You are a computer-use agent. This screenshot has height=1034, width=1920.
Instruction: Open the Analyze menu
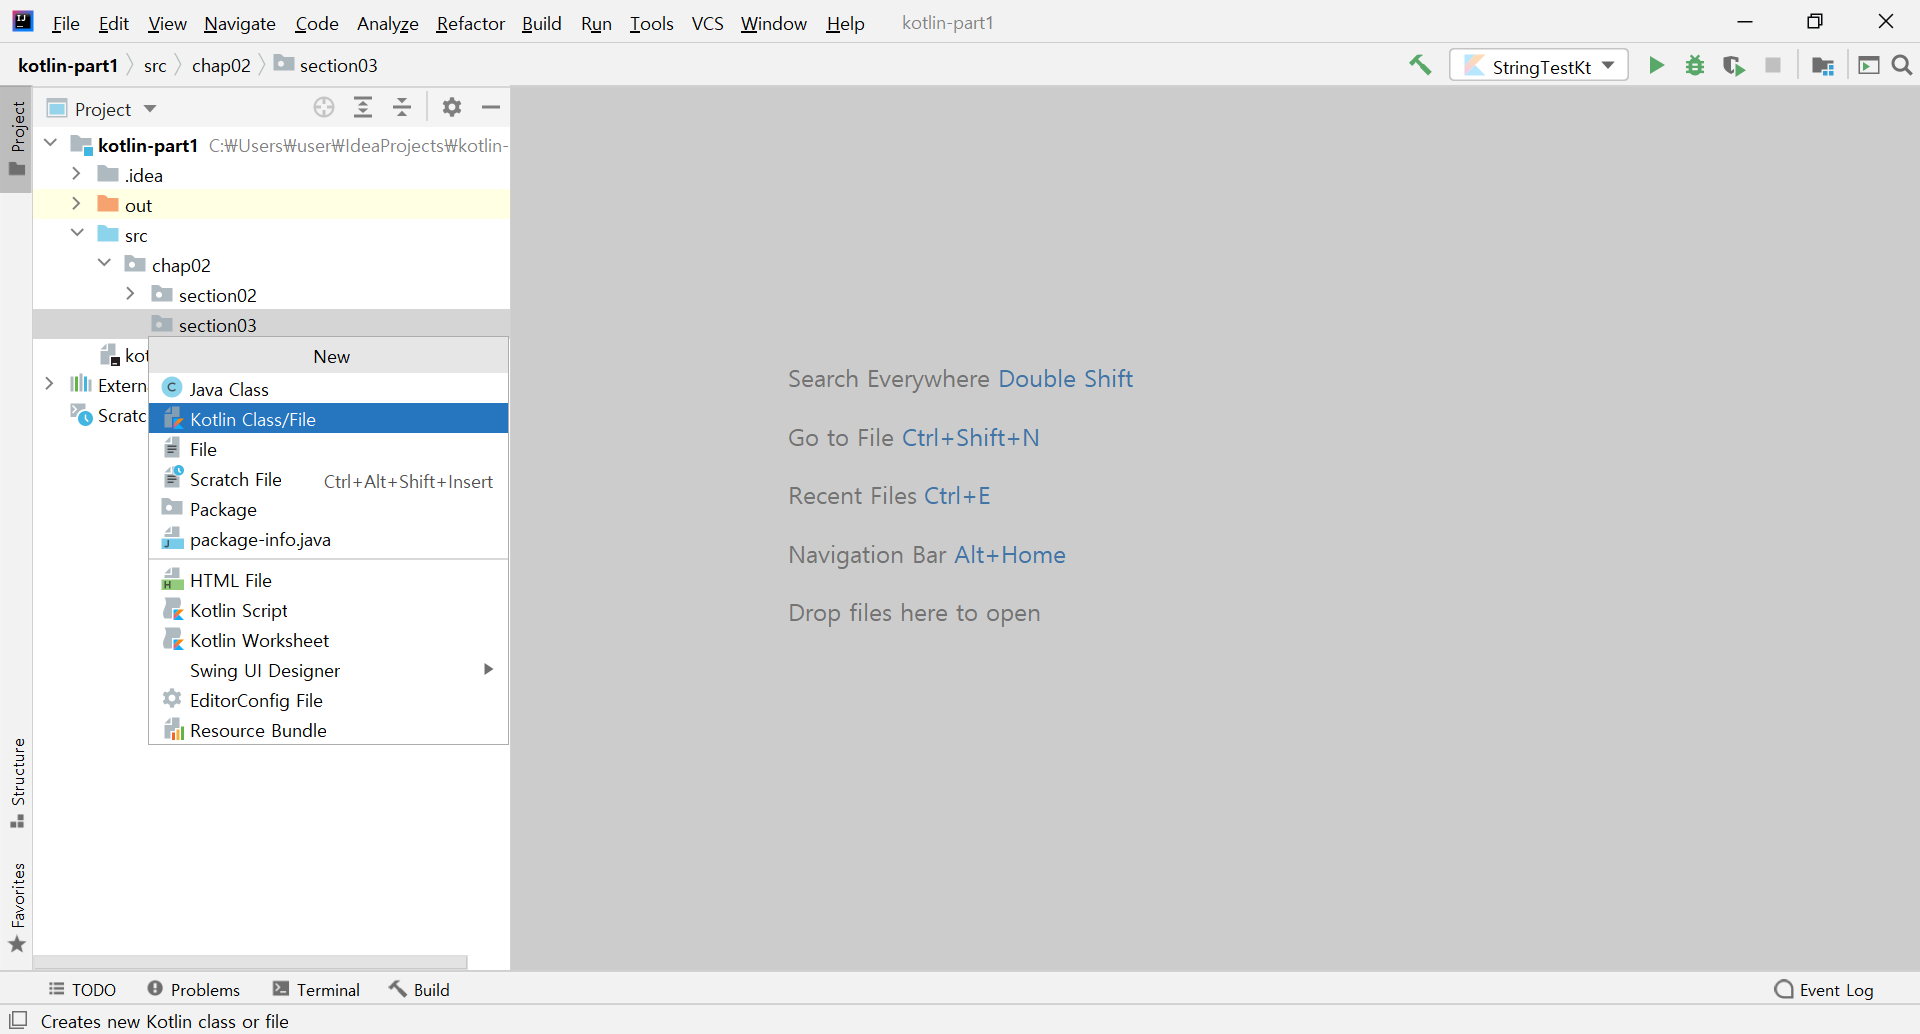coord(388,23)
